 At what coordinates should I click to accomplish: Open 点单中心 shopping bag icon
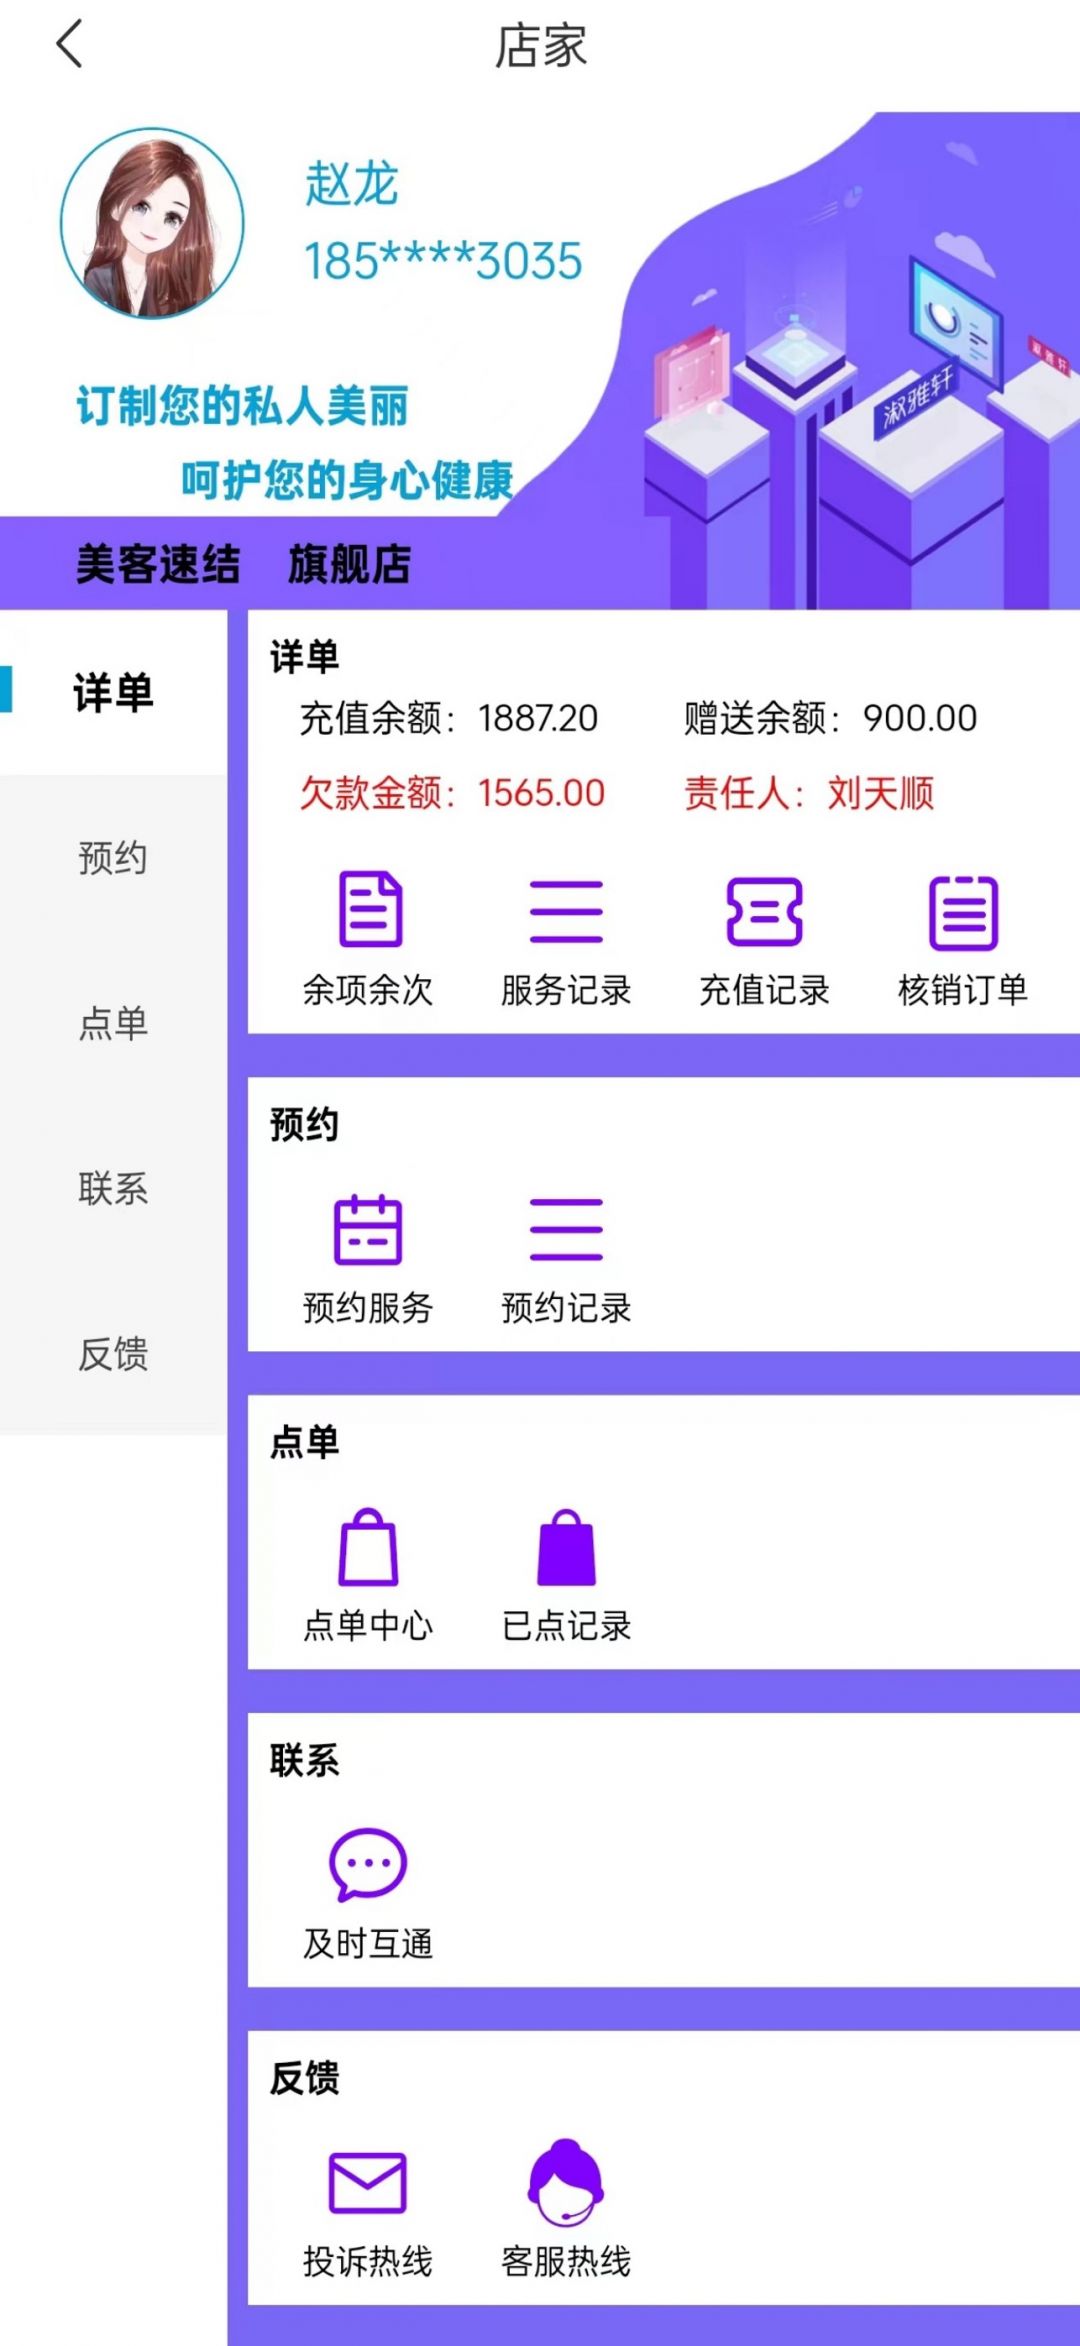coord(368,1547)
